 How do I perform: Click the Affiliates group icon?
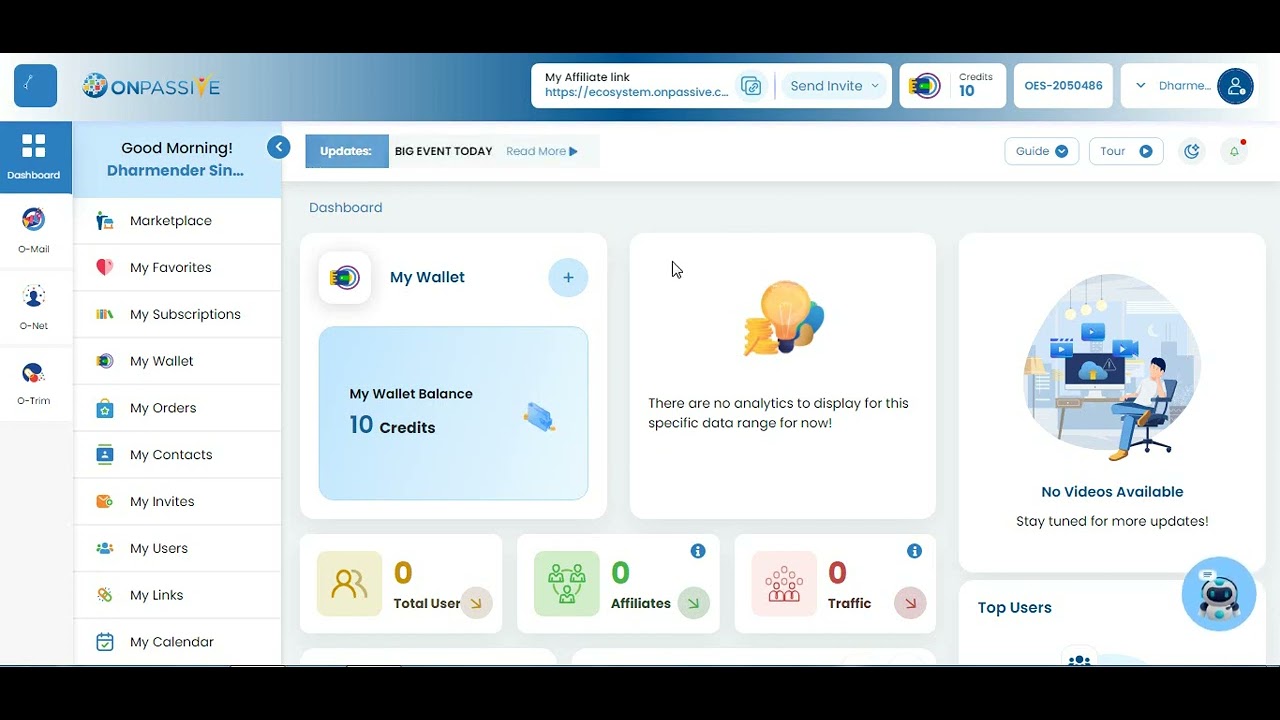567,584
